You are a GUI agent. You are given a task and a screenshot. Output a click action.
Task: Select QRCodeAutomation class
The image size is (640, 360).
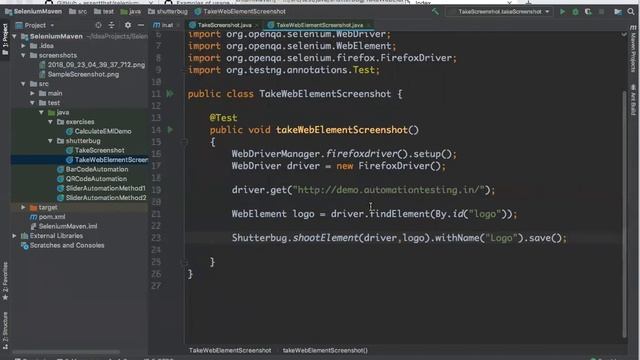[92, 179]
